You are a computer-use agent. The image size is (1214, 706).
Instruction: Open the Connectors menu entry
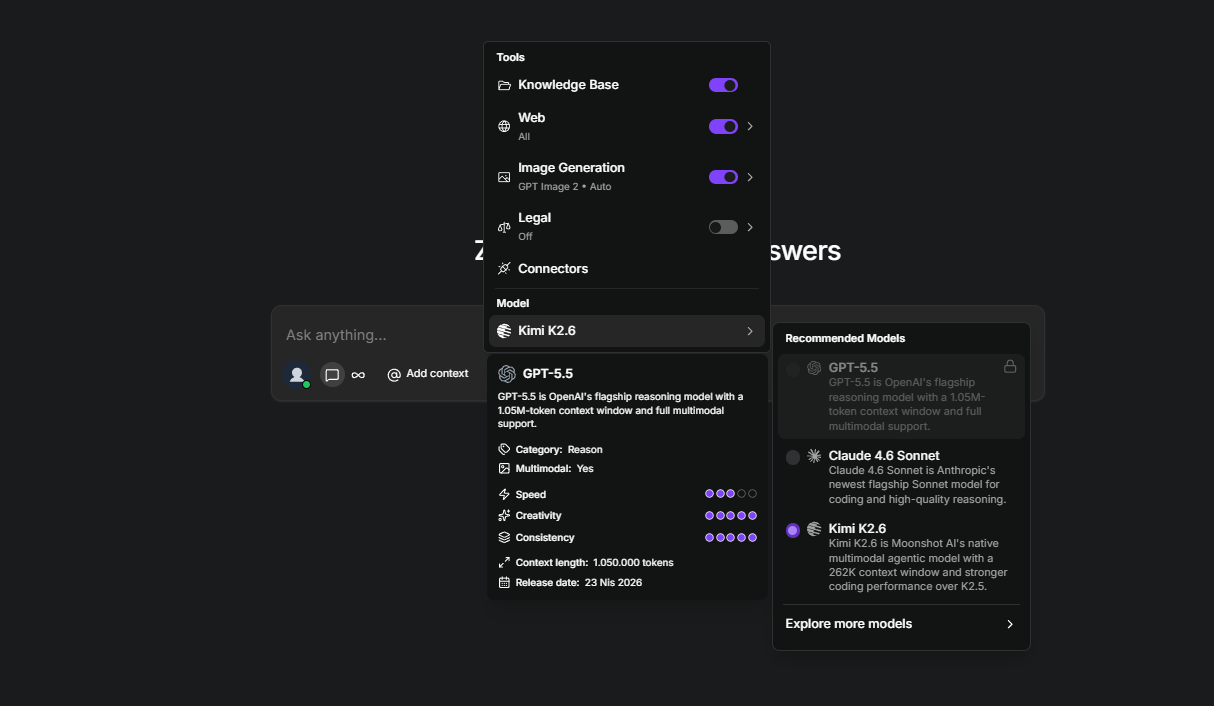627,268
